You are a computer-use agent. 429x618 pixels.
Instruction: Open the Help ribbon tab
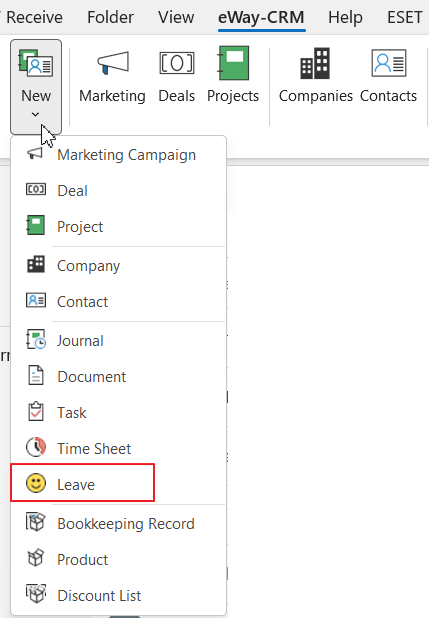click(x=345, y=17)
